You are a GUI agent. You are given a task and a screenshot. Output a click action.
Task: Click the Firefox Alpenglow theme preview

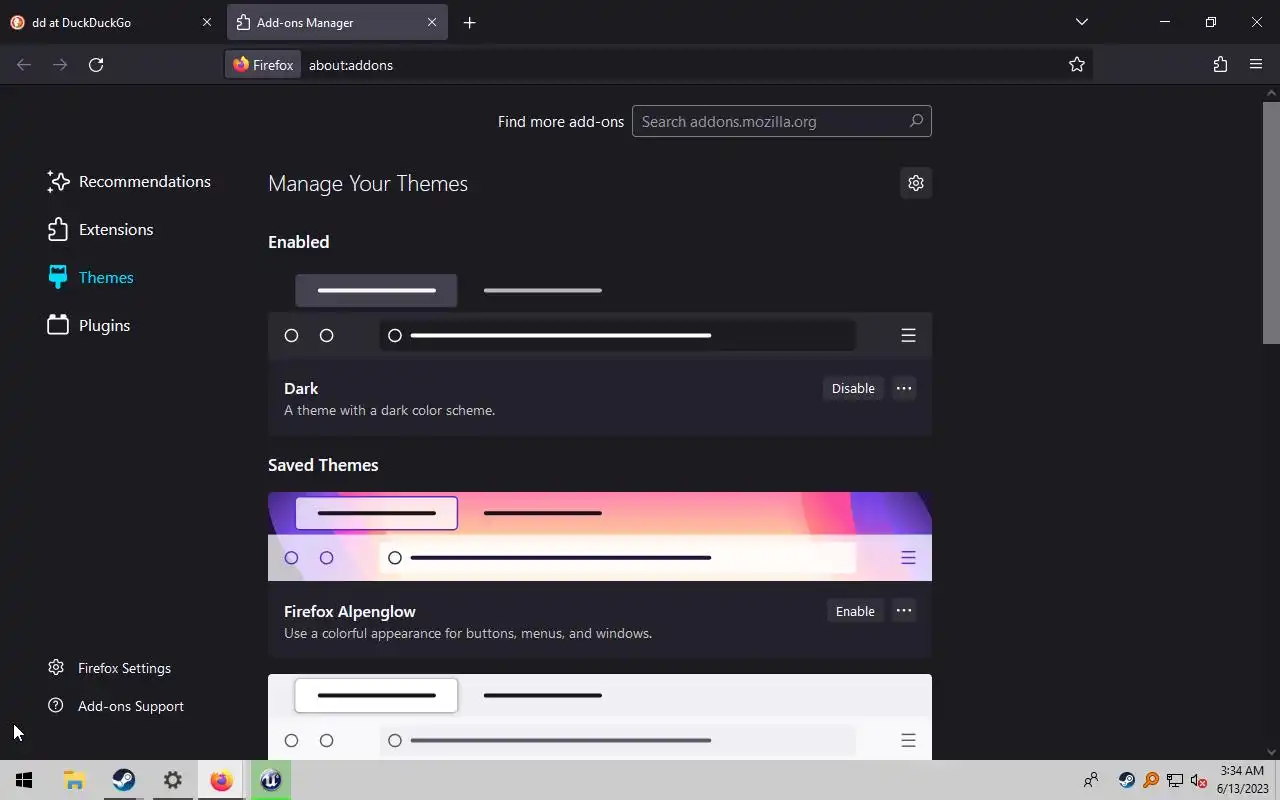pyautogui.click(x=600, y=536)
